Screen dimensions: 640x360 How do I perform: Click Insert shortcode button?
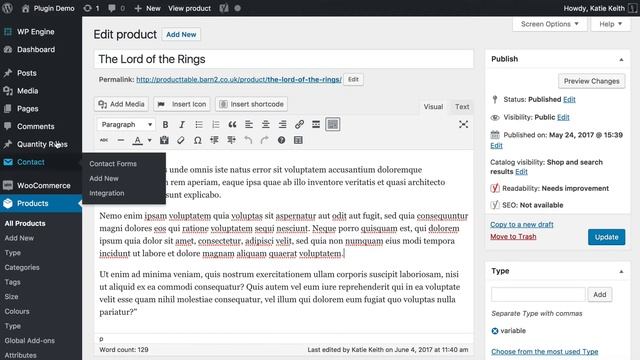pyautogui.click(x=252, y=104)
